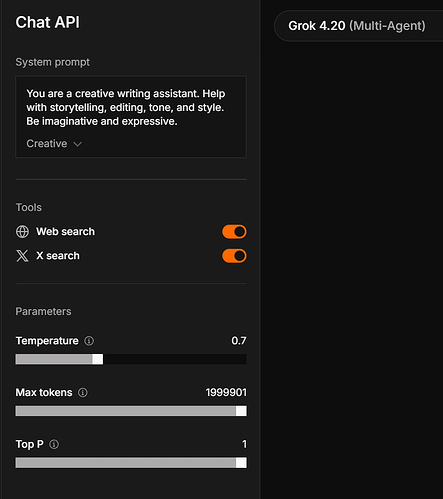Click the X search logo icon
This screenshot has width=443, height=499.
click(22, 256)
